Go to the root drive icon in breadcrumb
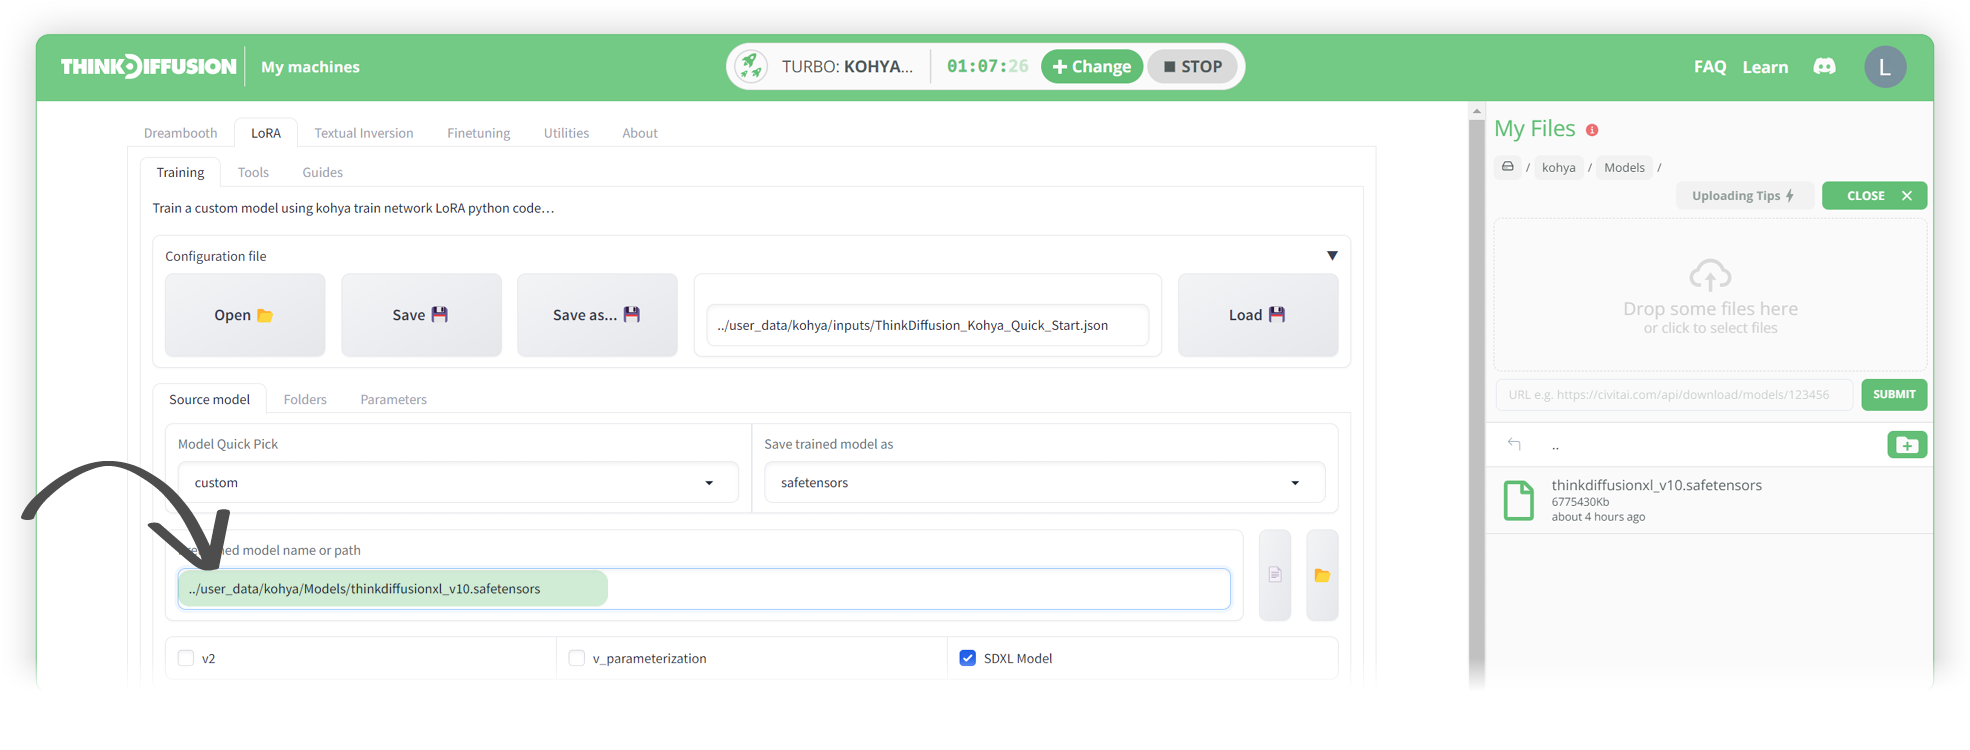The image size is (1970, 750). 1508,167
